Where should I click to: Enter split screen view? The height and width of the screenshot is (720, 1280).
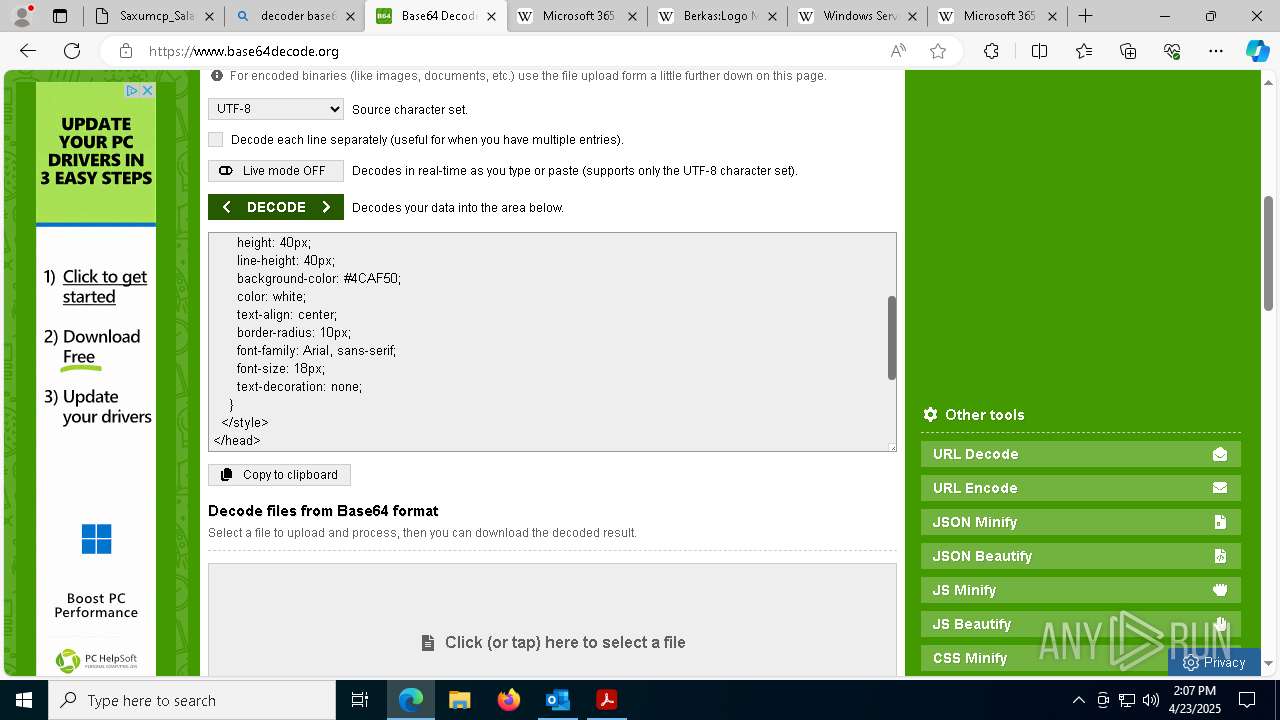[x=1039, y=51]
